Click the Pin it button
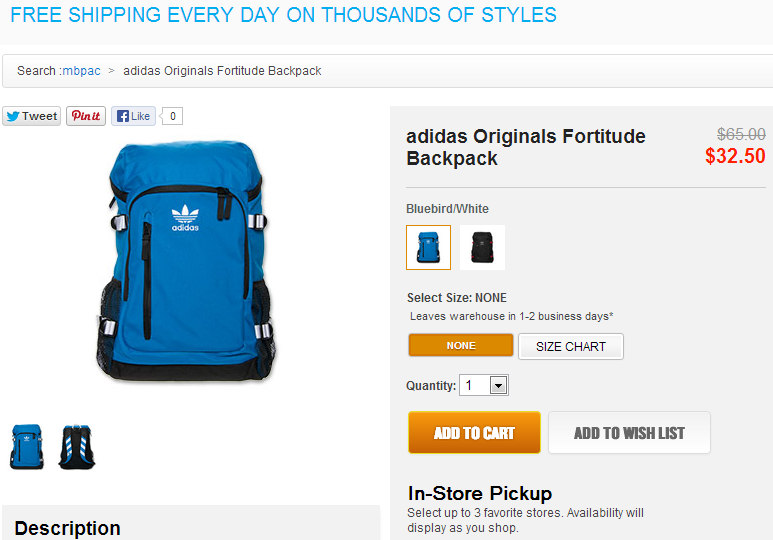773x540 pixels. tap(86, 116)
